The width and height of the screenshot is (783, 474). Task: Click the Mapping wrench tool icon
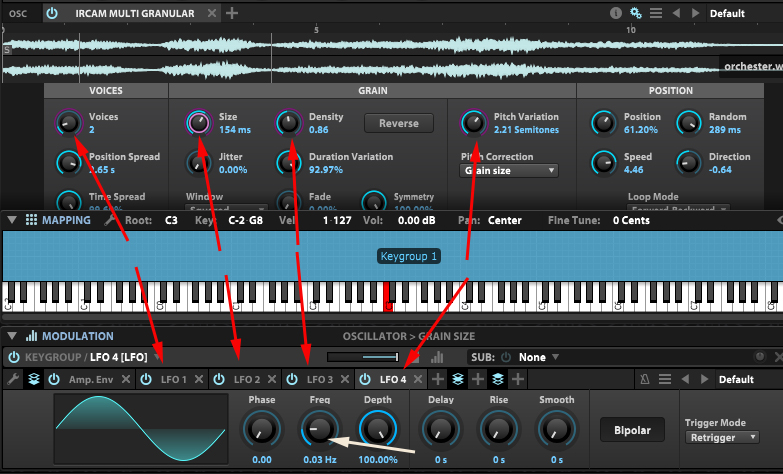pyautogui.click(x=109, y=220)
